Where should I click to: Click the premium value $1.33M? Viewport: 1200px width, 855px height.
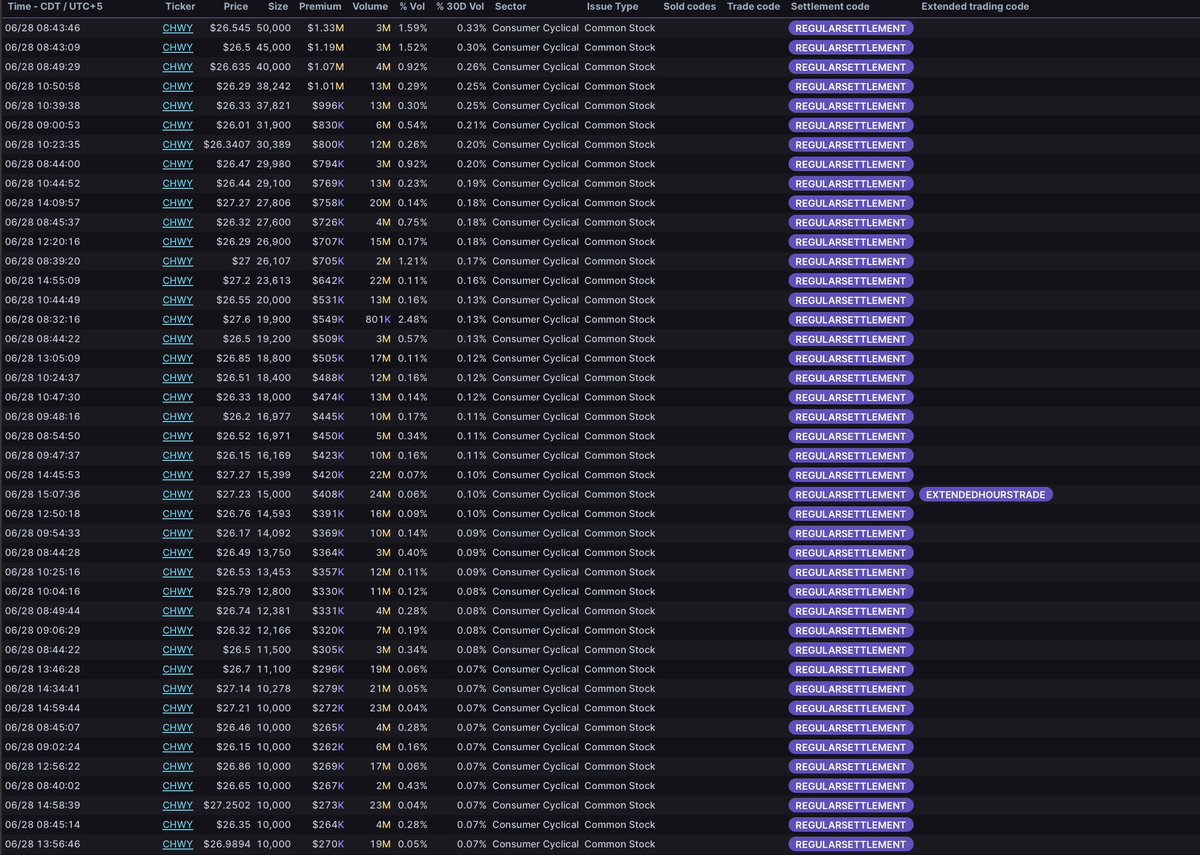pyautogui.click(x=326, y=28)
